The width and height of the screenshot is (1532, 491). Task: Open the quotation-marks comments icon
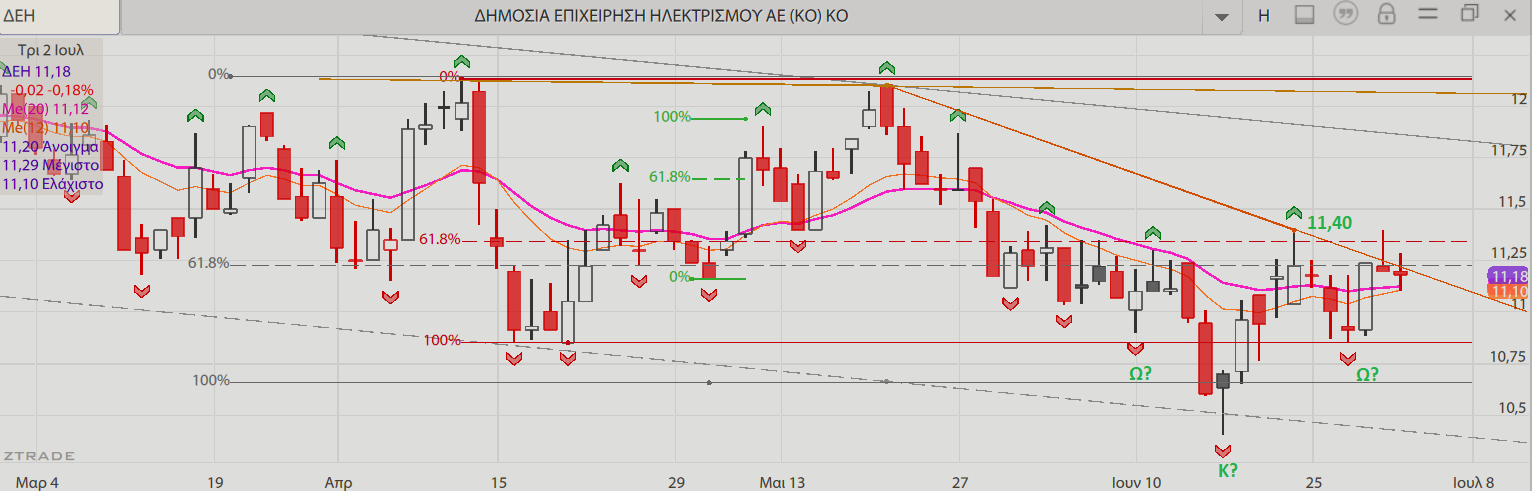click(1347, 14)
